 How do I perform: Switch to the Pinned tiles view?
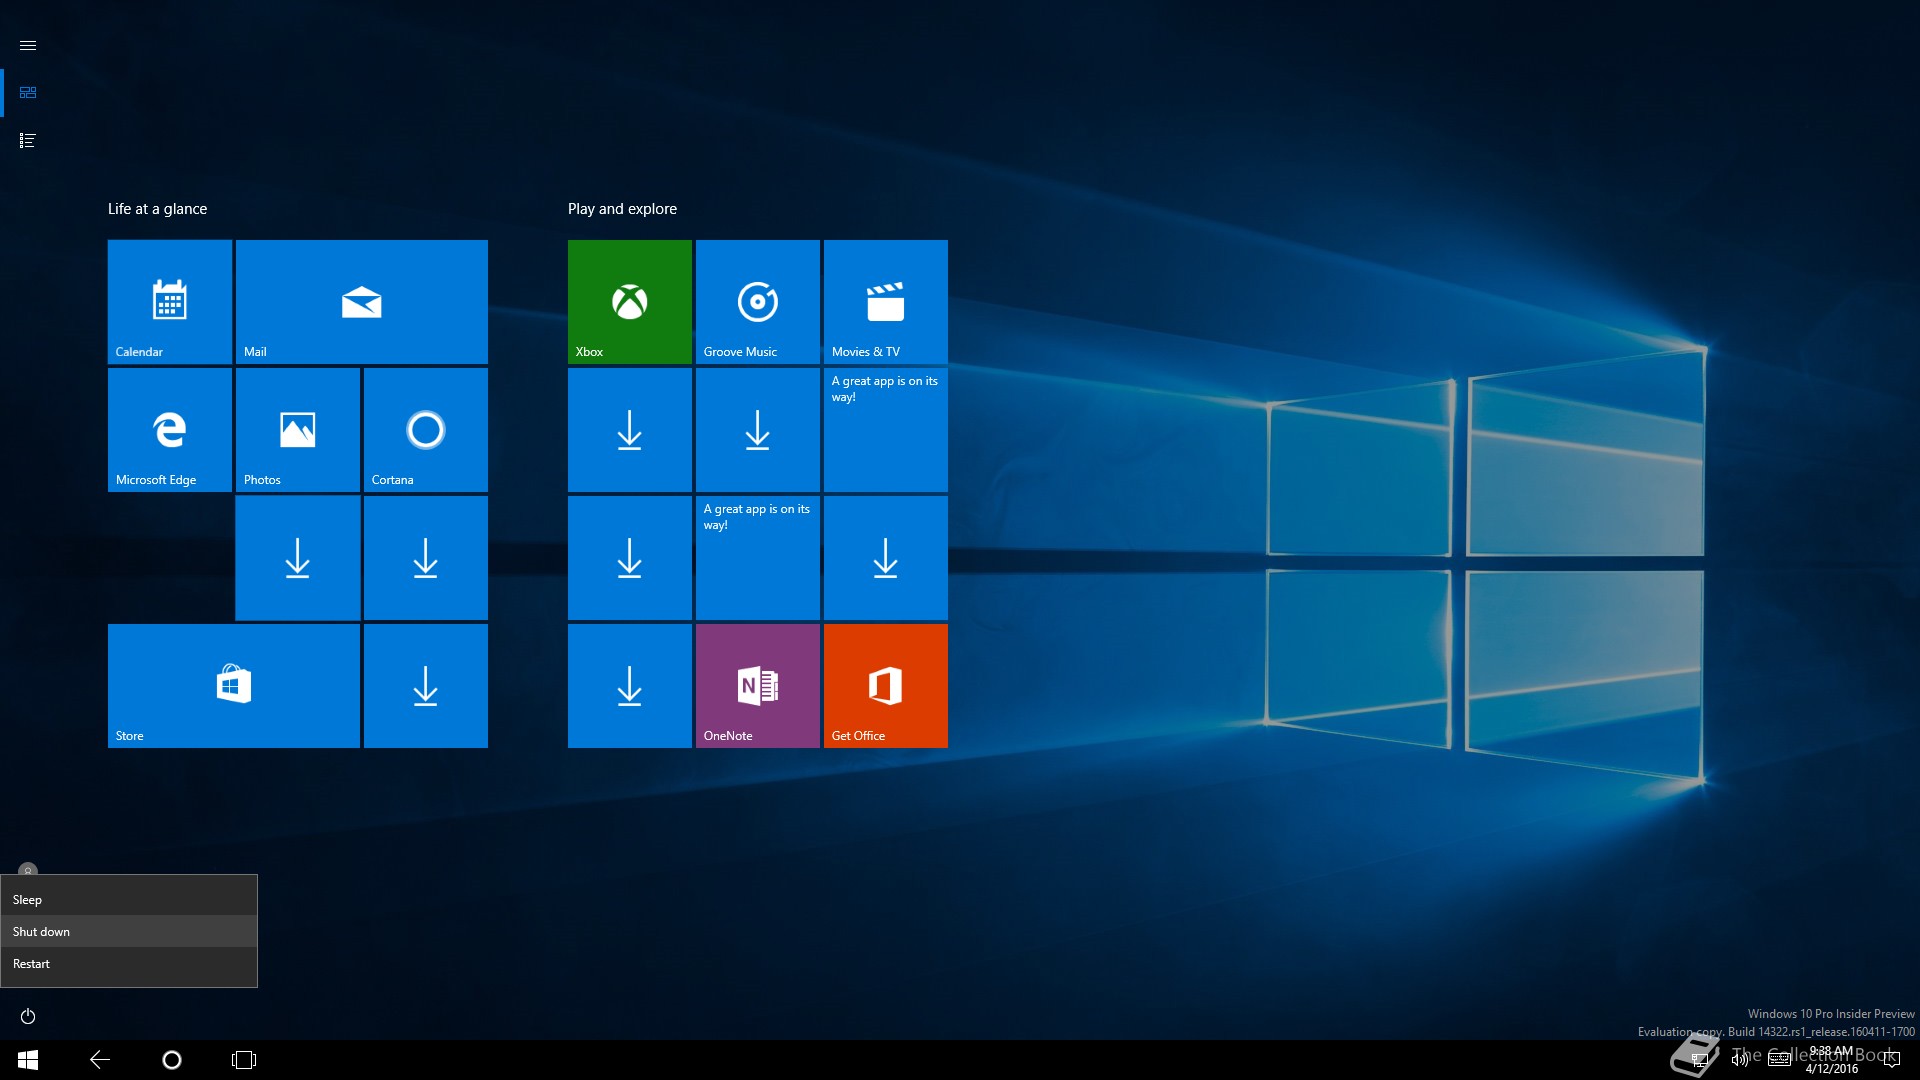[x=28, y=93]
